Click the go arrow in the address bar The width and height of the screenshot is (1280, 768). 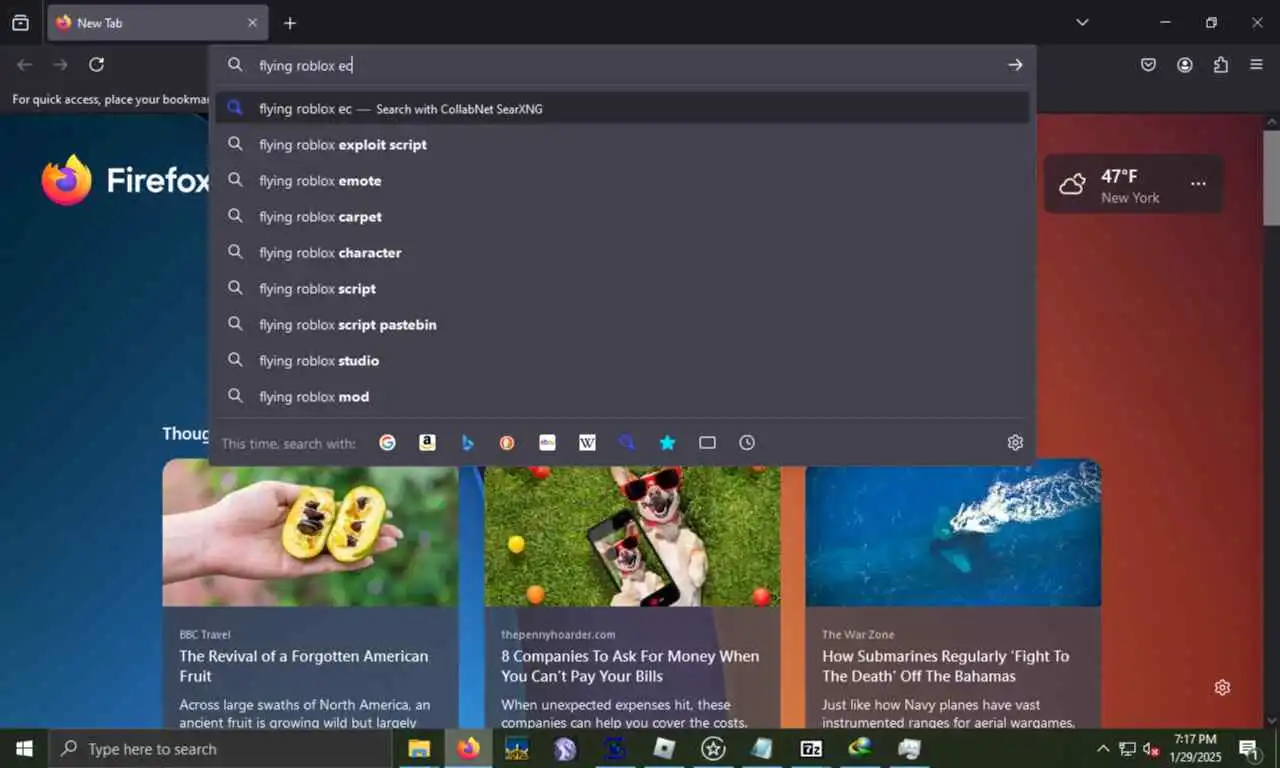tap(1015, 65)
